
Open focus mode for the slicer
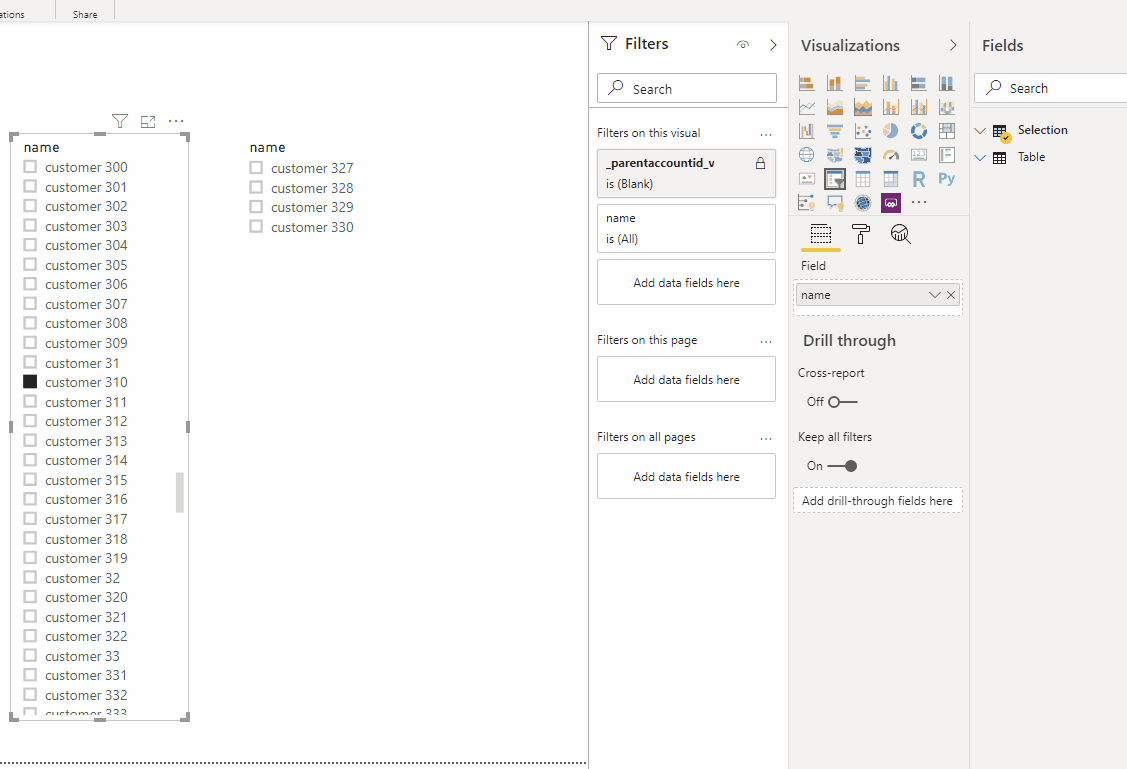148,121
